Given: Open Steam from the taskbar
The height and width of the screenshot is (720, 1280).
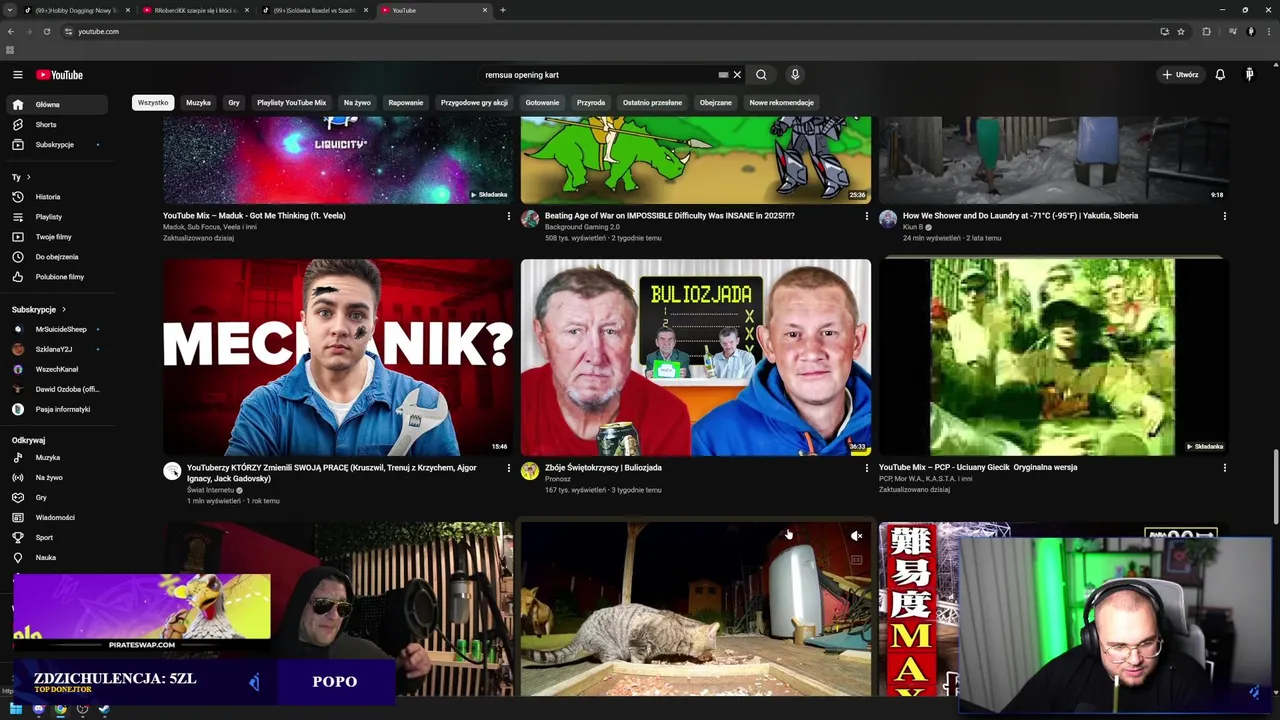Looking at the screenshot, I should 104,709.
